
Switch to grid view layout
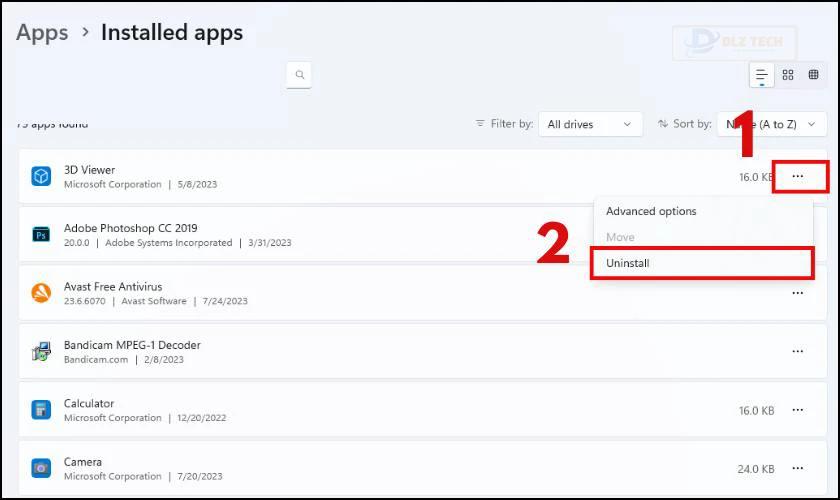[788, 75]
